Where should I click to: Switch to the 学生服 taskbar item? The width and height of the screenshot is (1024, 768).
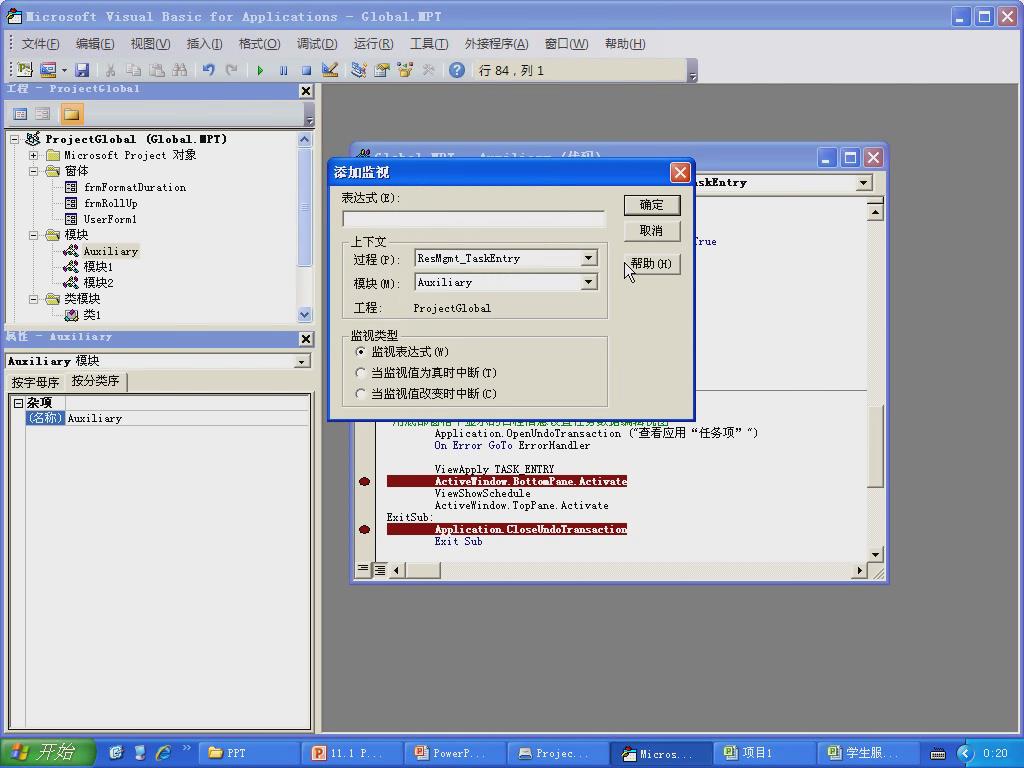click(x=867, y=754)
